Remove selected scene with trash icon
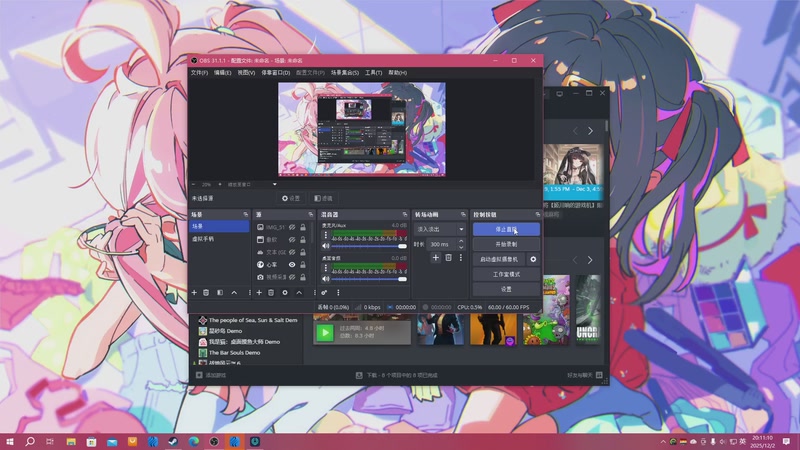Screen dimensions: 800x450 tap(206, 293)
